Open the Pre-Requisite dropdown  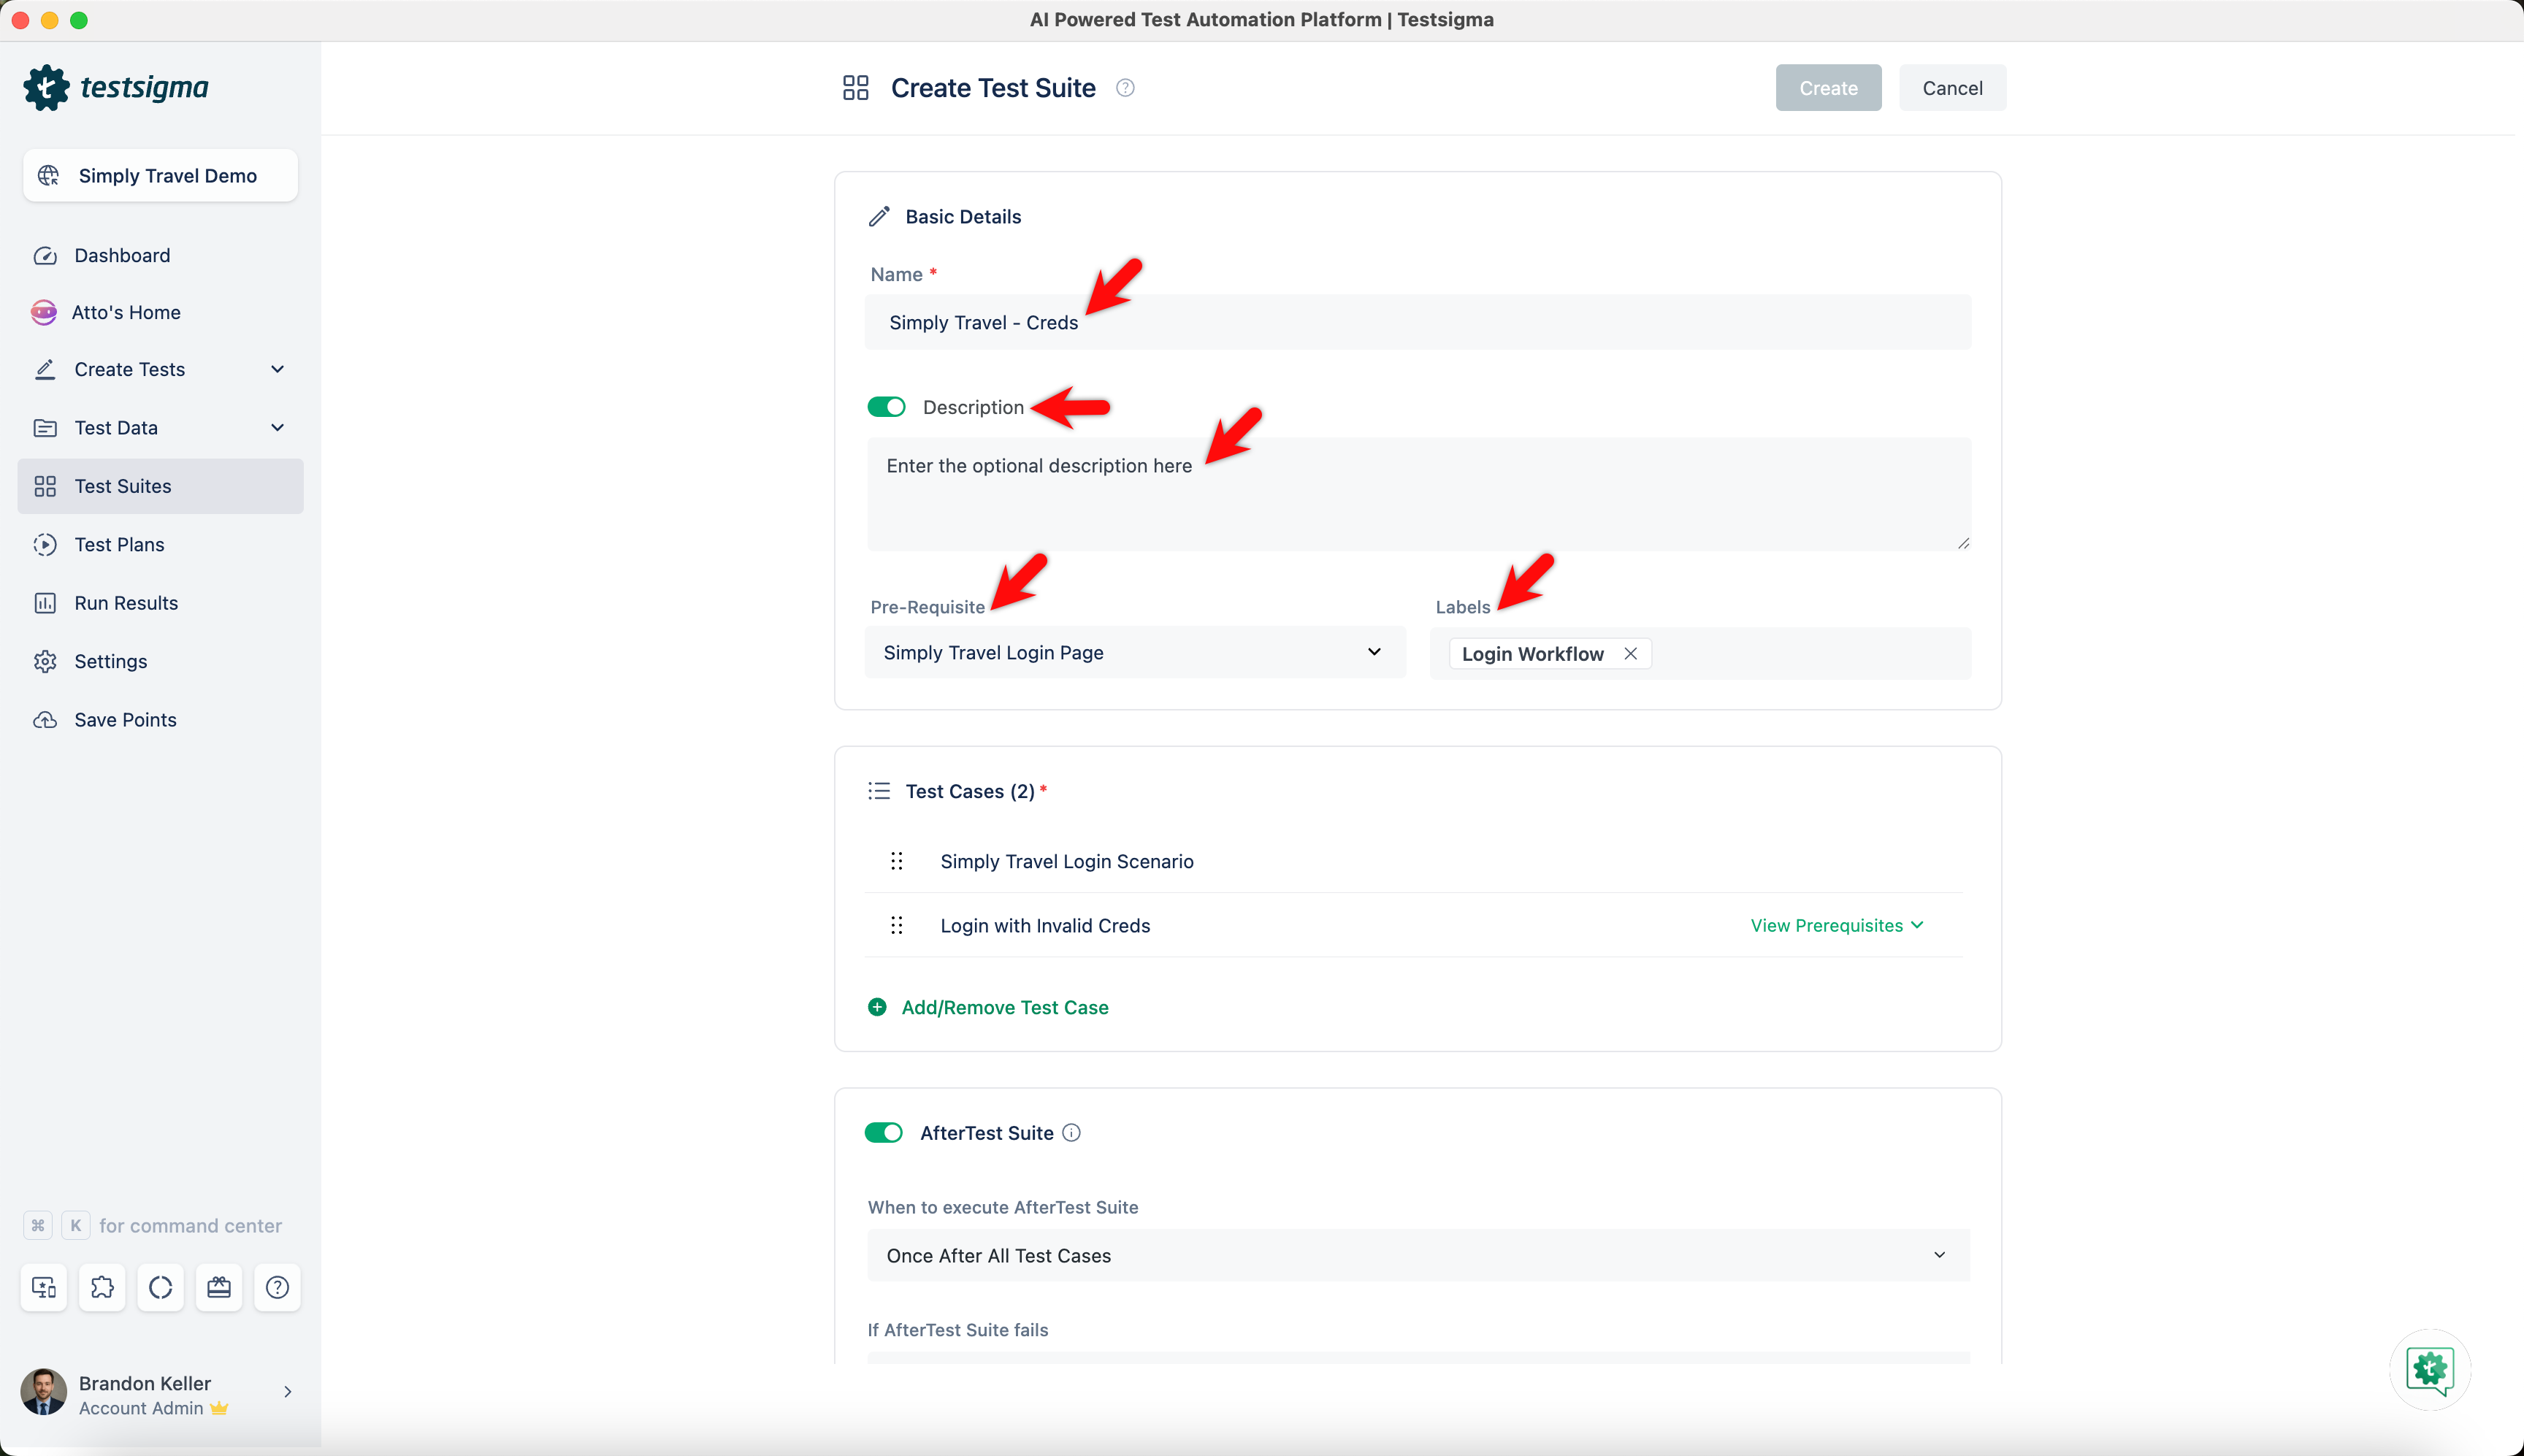click(x=1134, y=653)
